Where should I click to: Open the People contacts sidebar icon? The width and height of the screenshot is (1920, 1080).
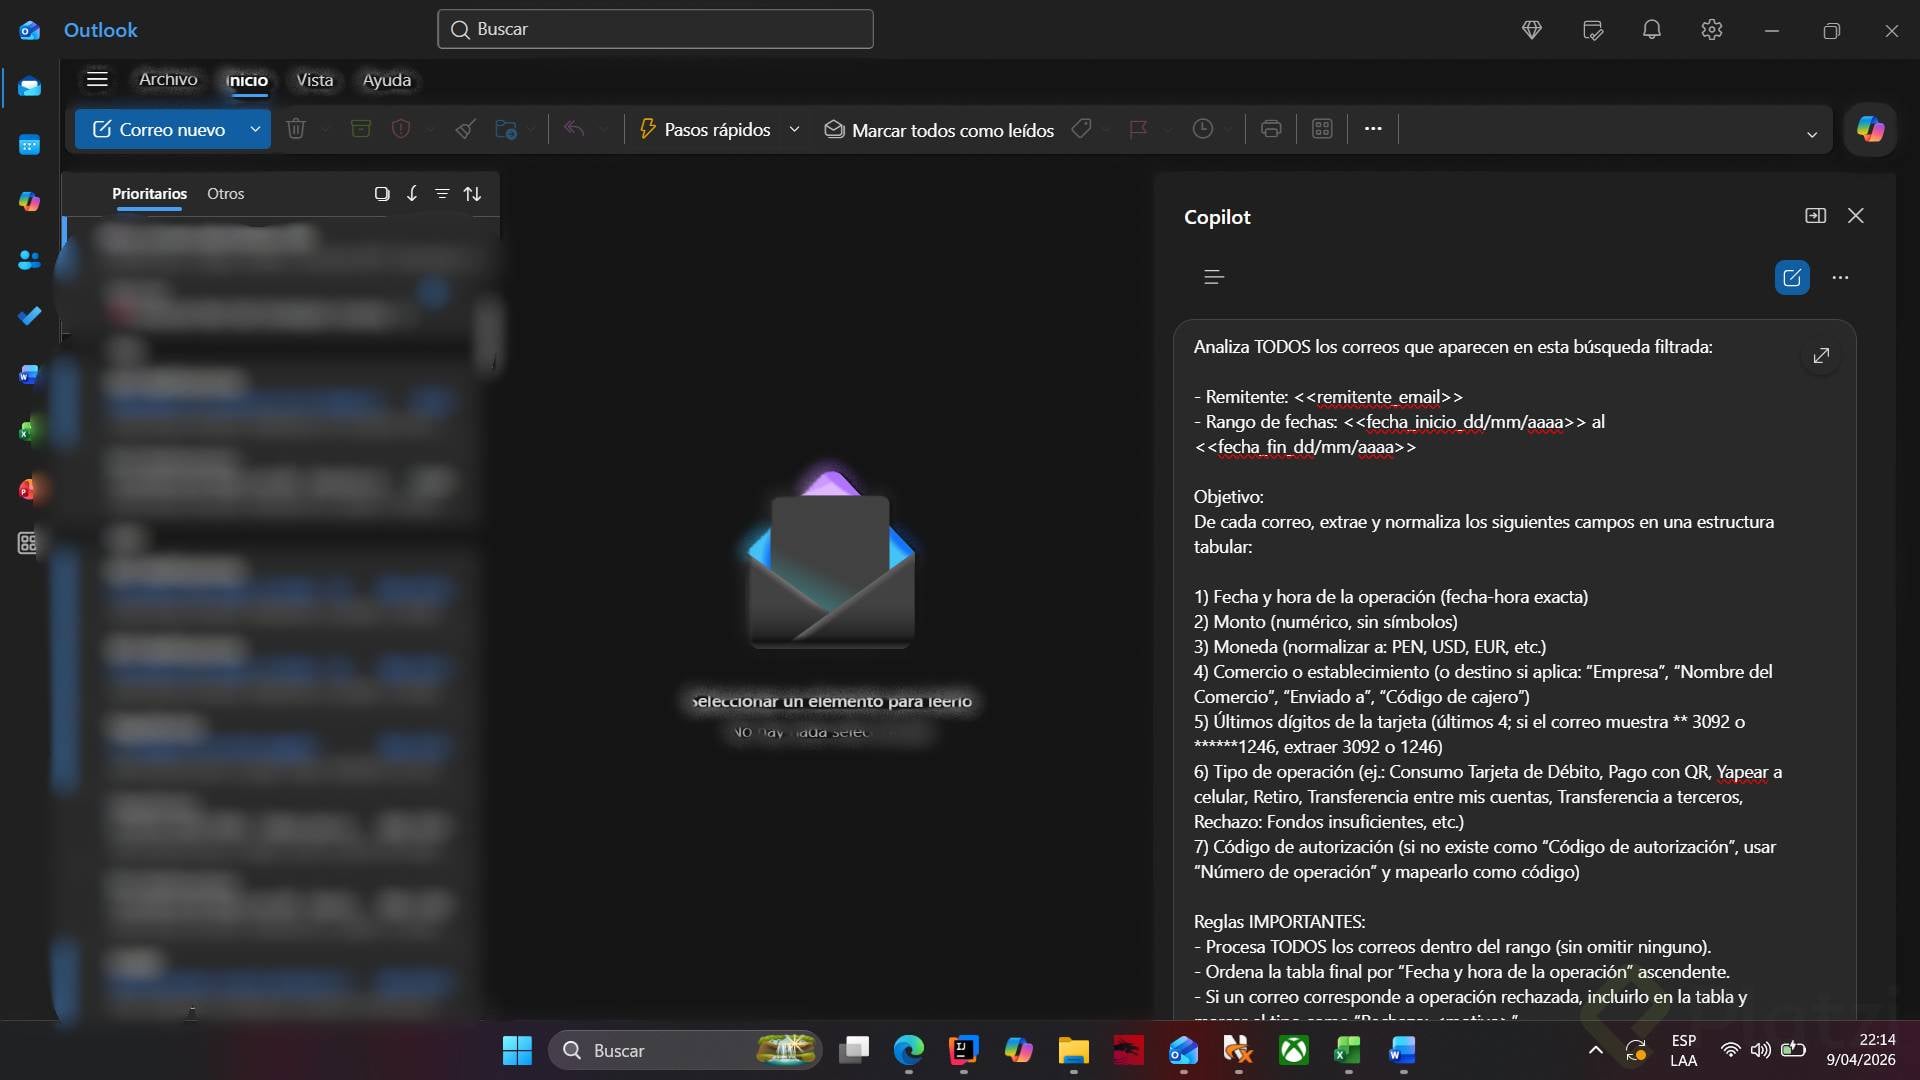[29, 260]
